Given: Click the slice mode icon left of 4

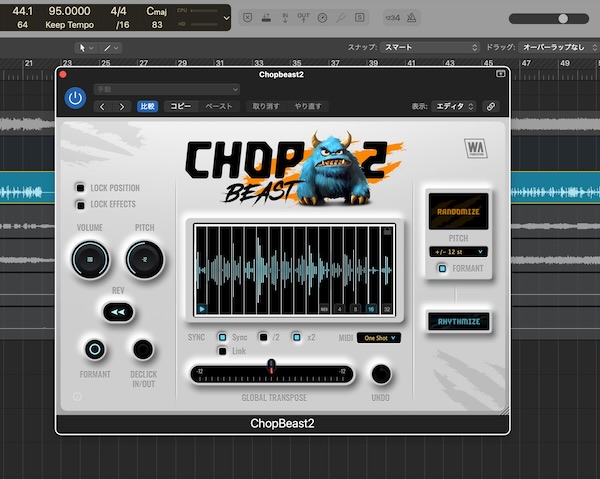Looking at the screenshot, I should 324,309.
